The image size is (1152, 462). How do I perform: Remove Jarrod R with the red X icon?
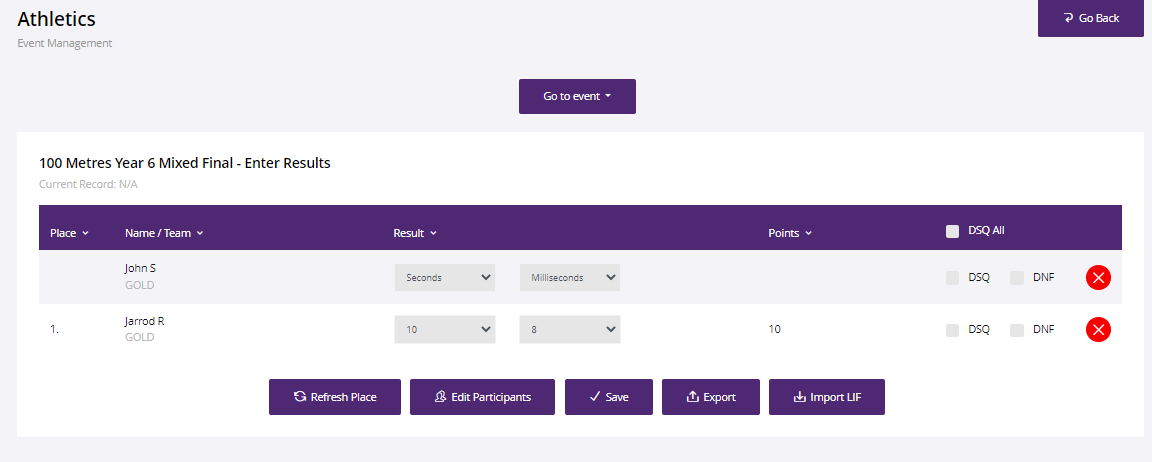coord(1098,330)
